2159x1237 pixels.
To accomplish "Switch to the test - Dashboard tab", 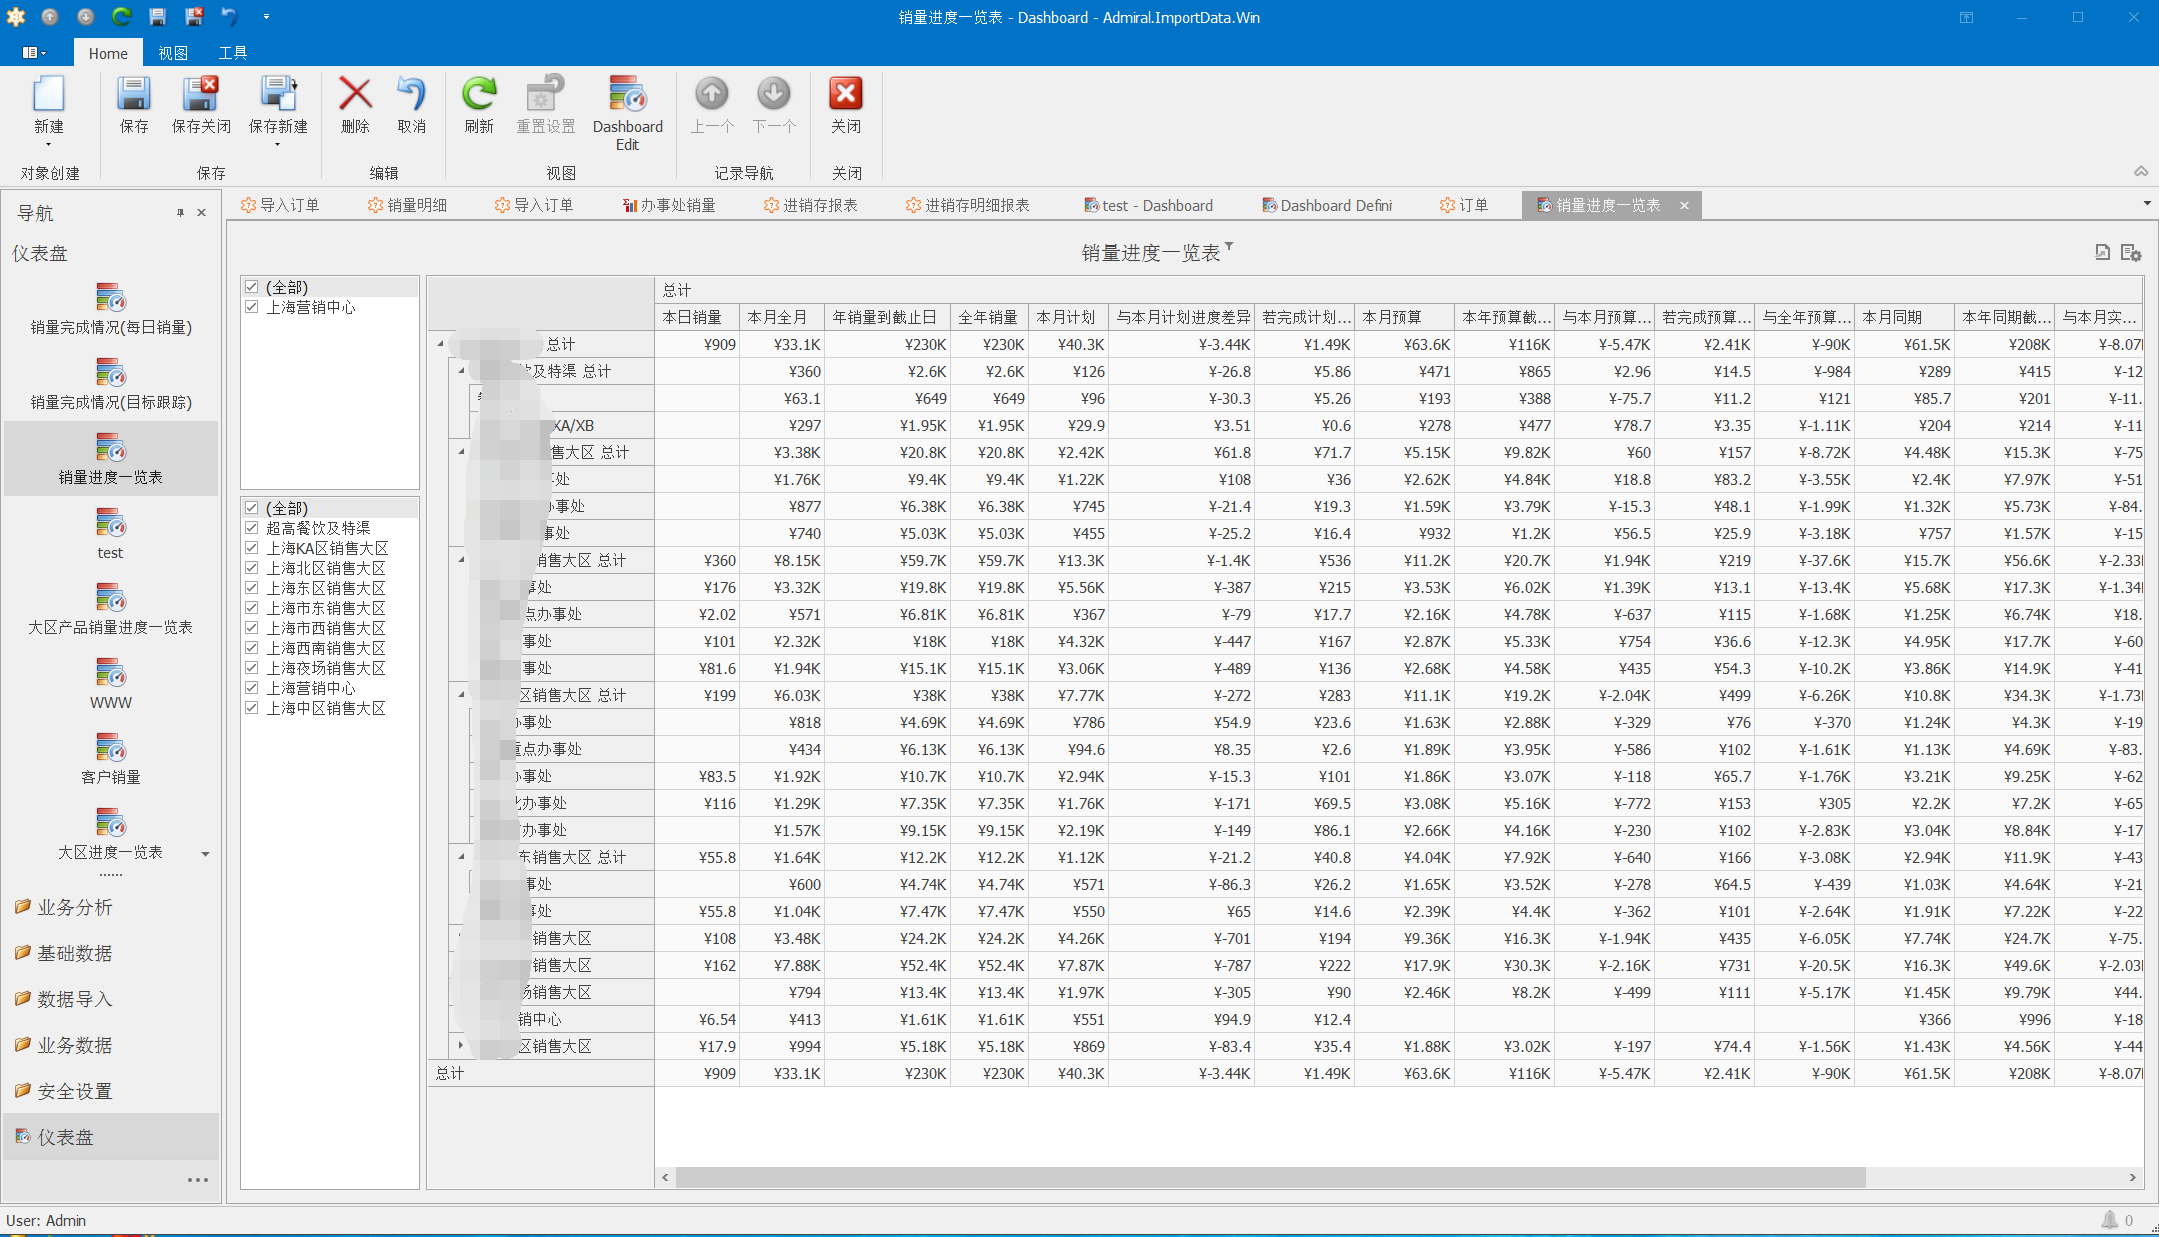I will [x=1149, y=205].
